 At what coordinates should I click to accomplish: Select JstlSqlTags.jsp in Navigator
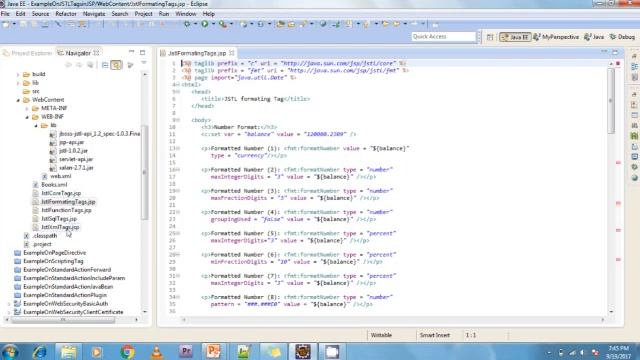pos(59,219)
